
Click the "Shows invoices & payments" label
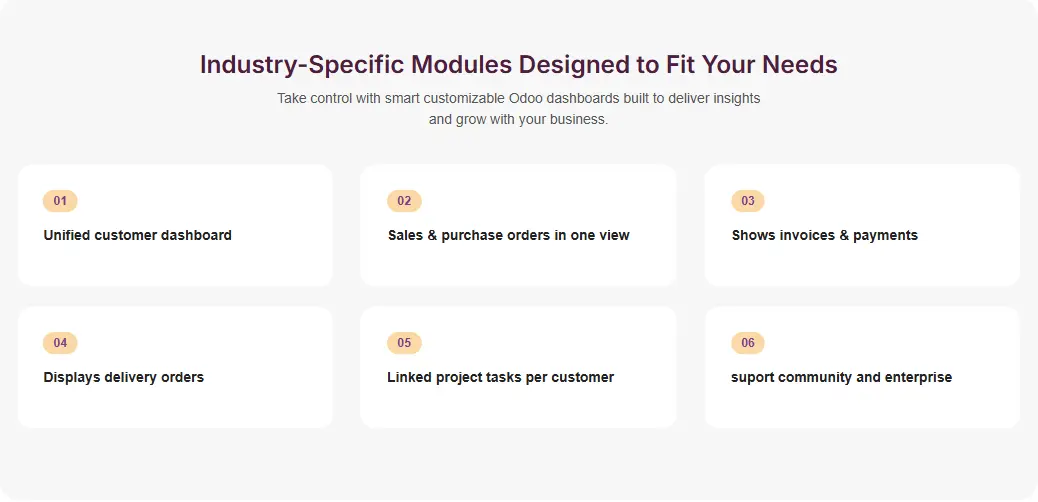pos(824,236)
